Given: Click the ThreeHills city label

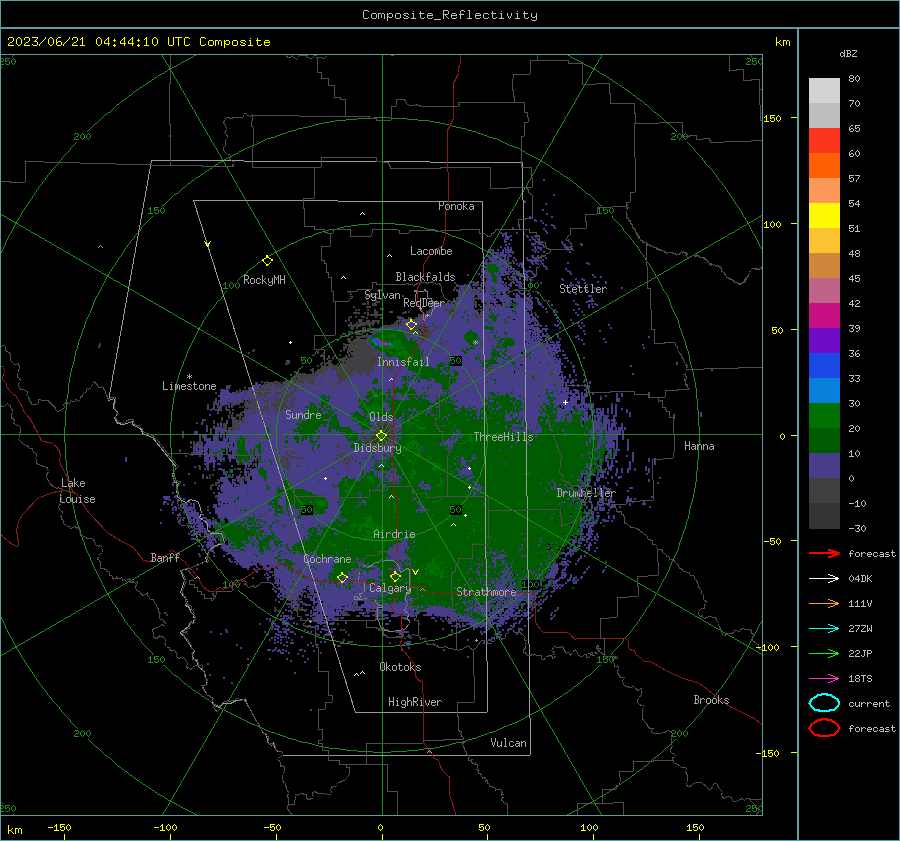Looking at the screenshot, I should (x=503, y=437).
